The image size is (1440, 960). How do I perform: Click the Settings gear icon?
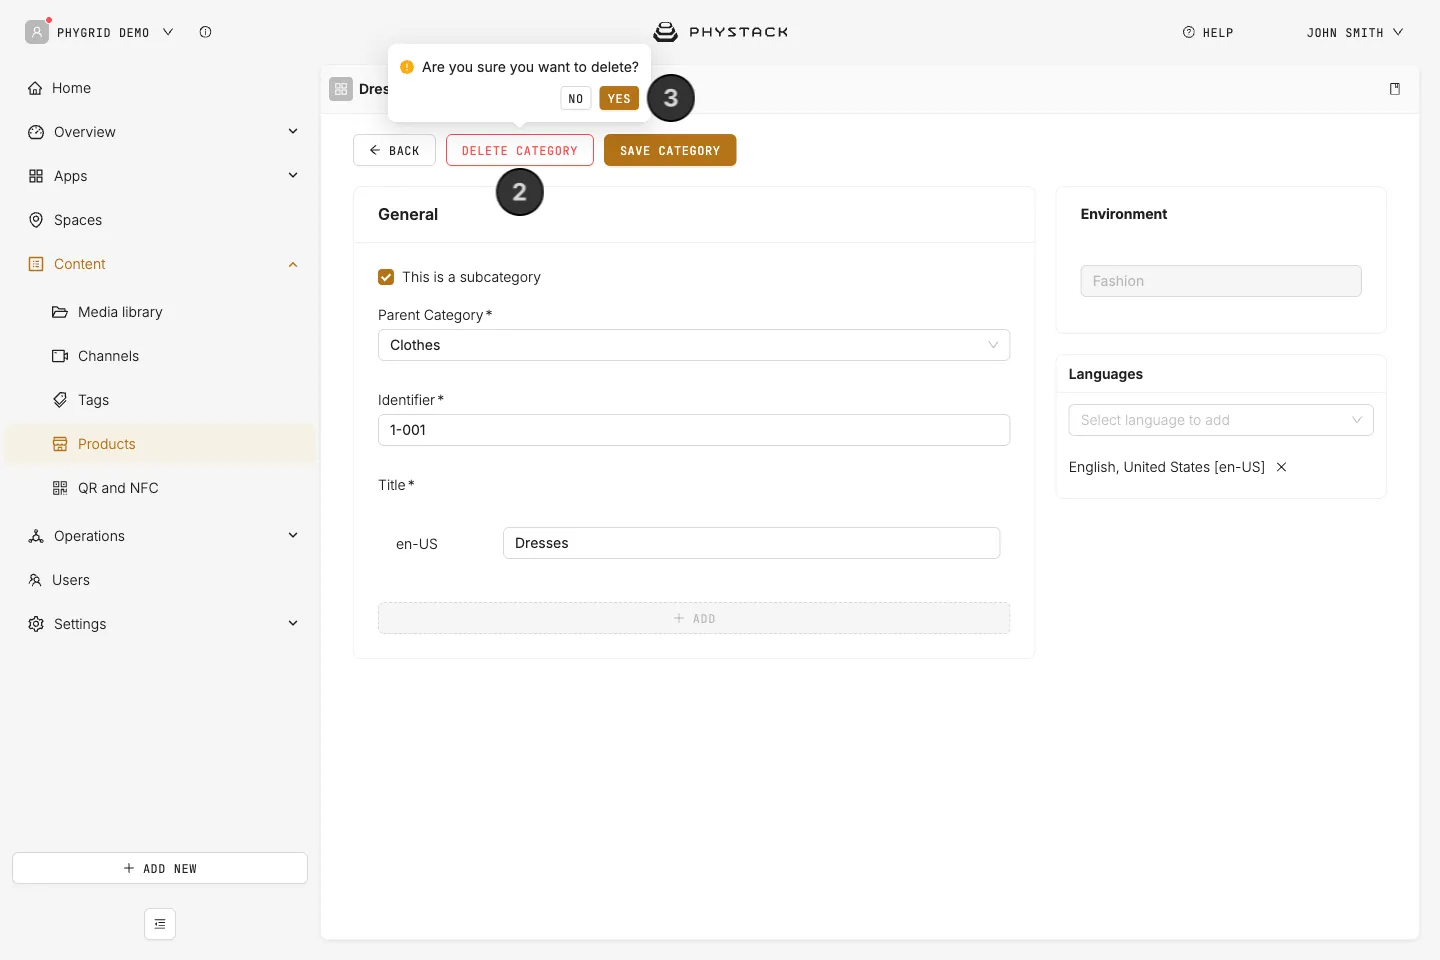pyautogui.click(x=36, y=624)
